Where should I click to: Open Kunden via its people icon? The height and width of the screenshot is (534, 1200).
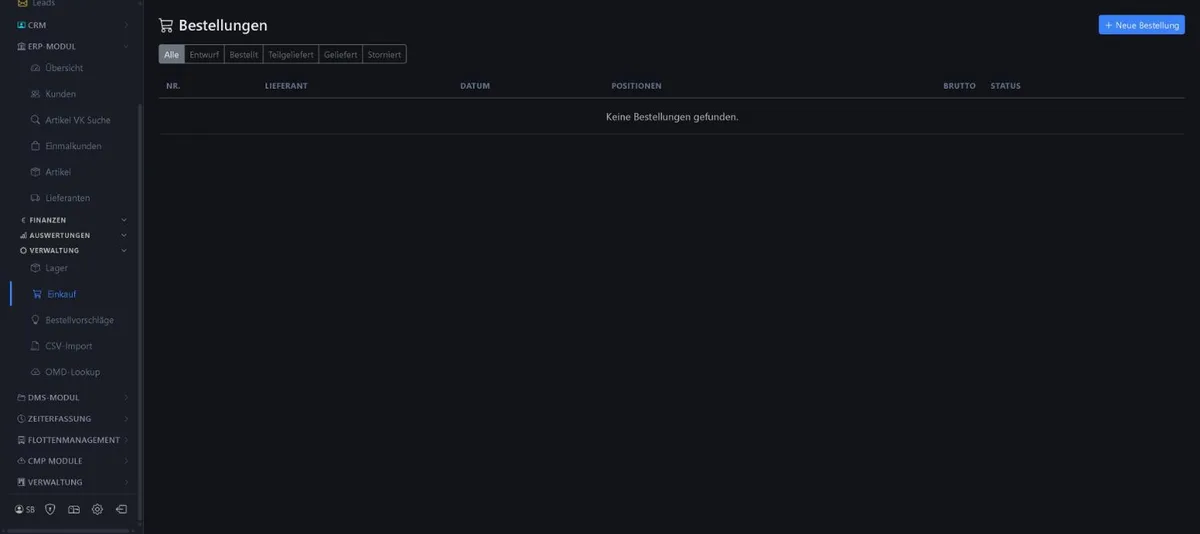tap(36, 94)
